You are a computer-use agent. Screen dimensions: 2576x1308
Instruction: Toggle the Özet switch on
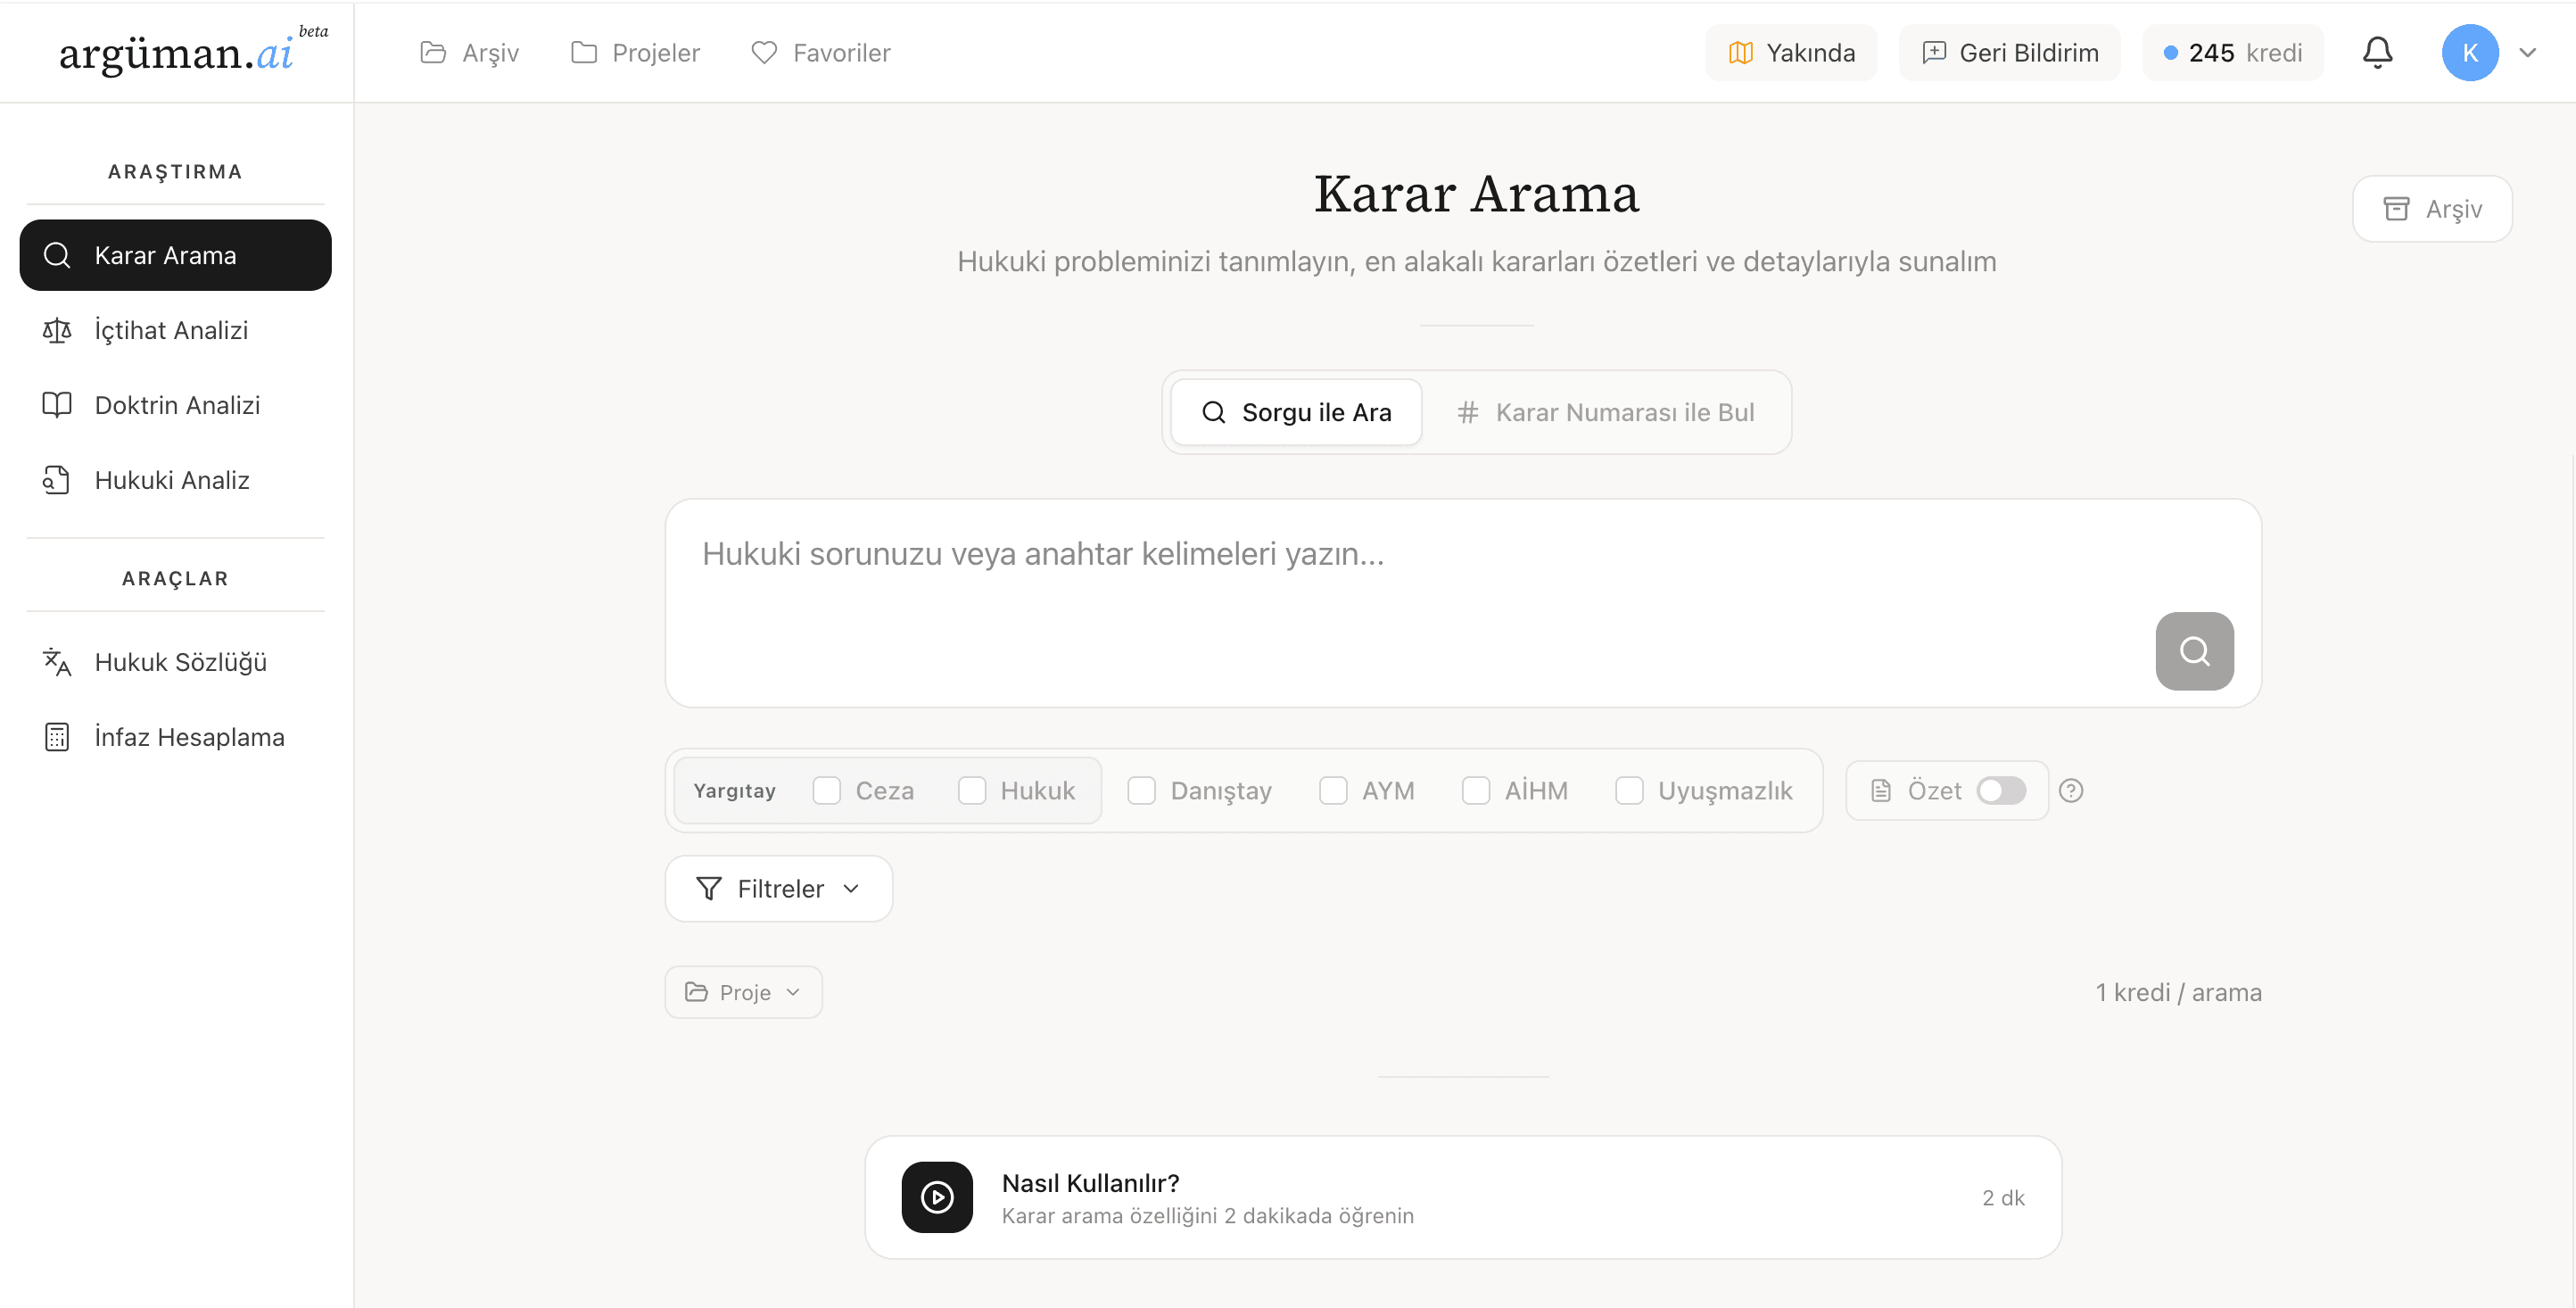click(x=2000, y=791)
